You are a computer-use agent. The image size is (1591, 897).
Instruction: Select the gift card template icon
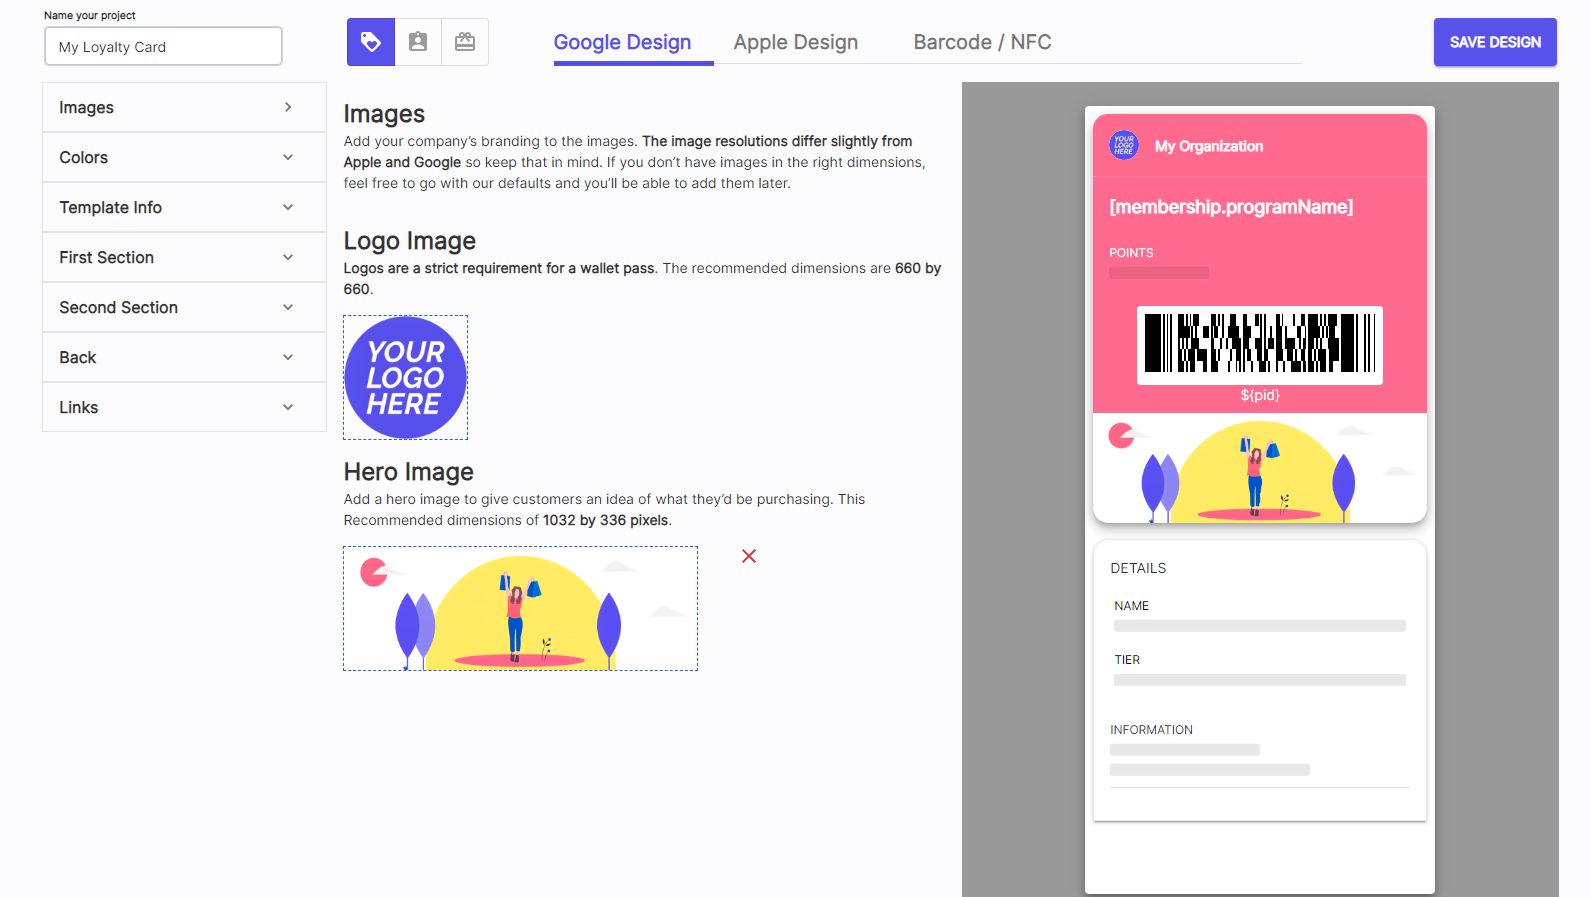click(465, 42)
